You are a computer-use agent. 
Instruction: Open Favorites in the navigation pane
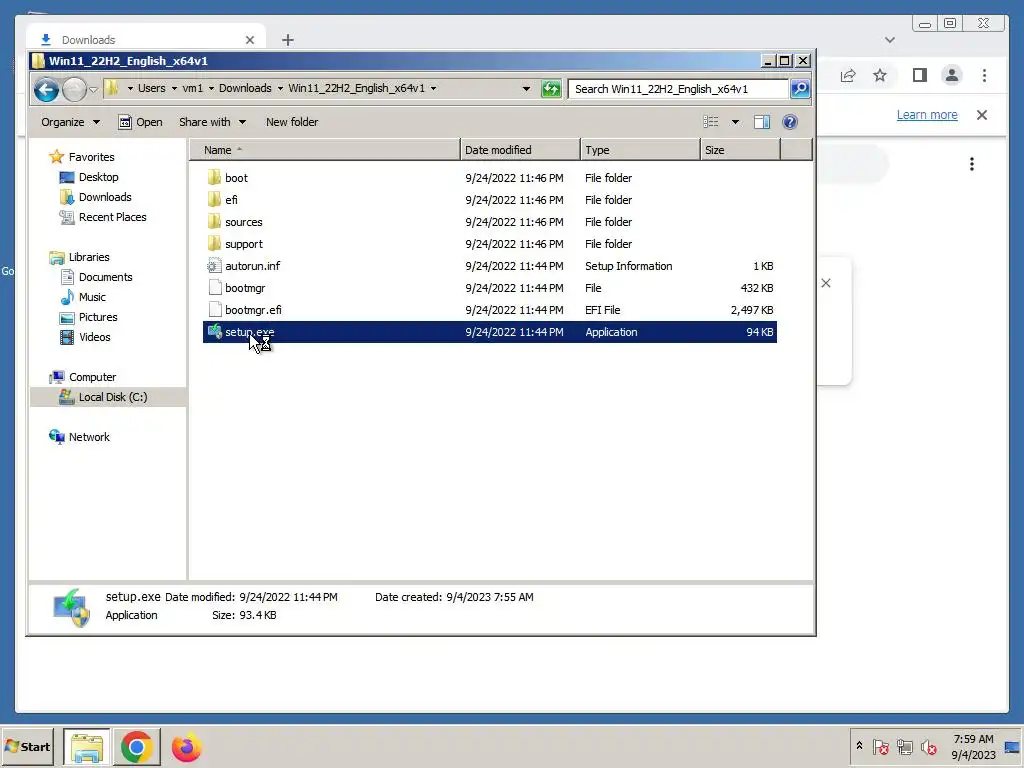click(82, 157)
